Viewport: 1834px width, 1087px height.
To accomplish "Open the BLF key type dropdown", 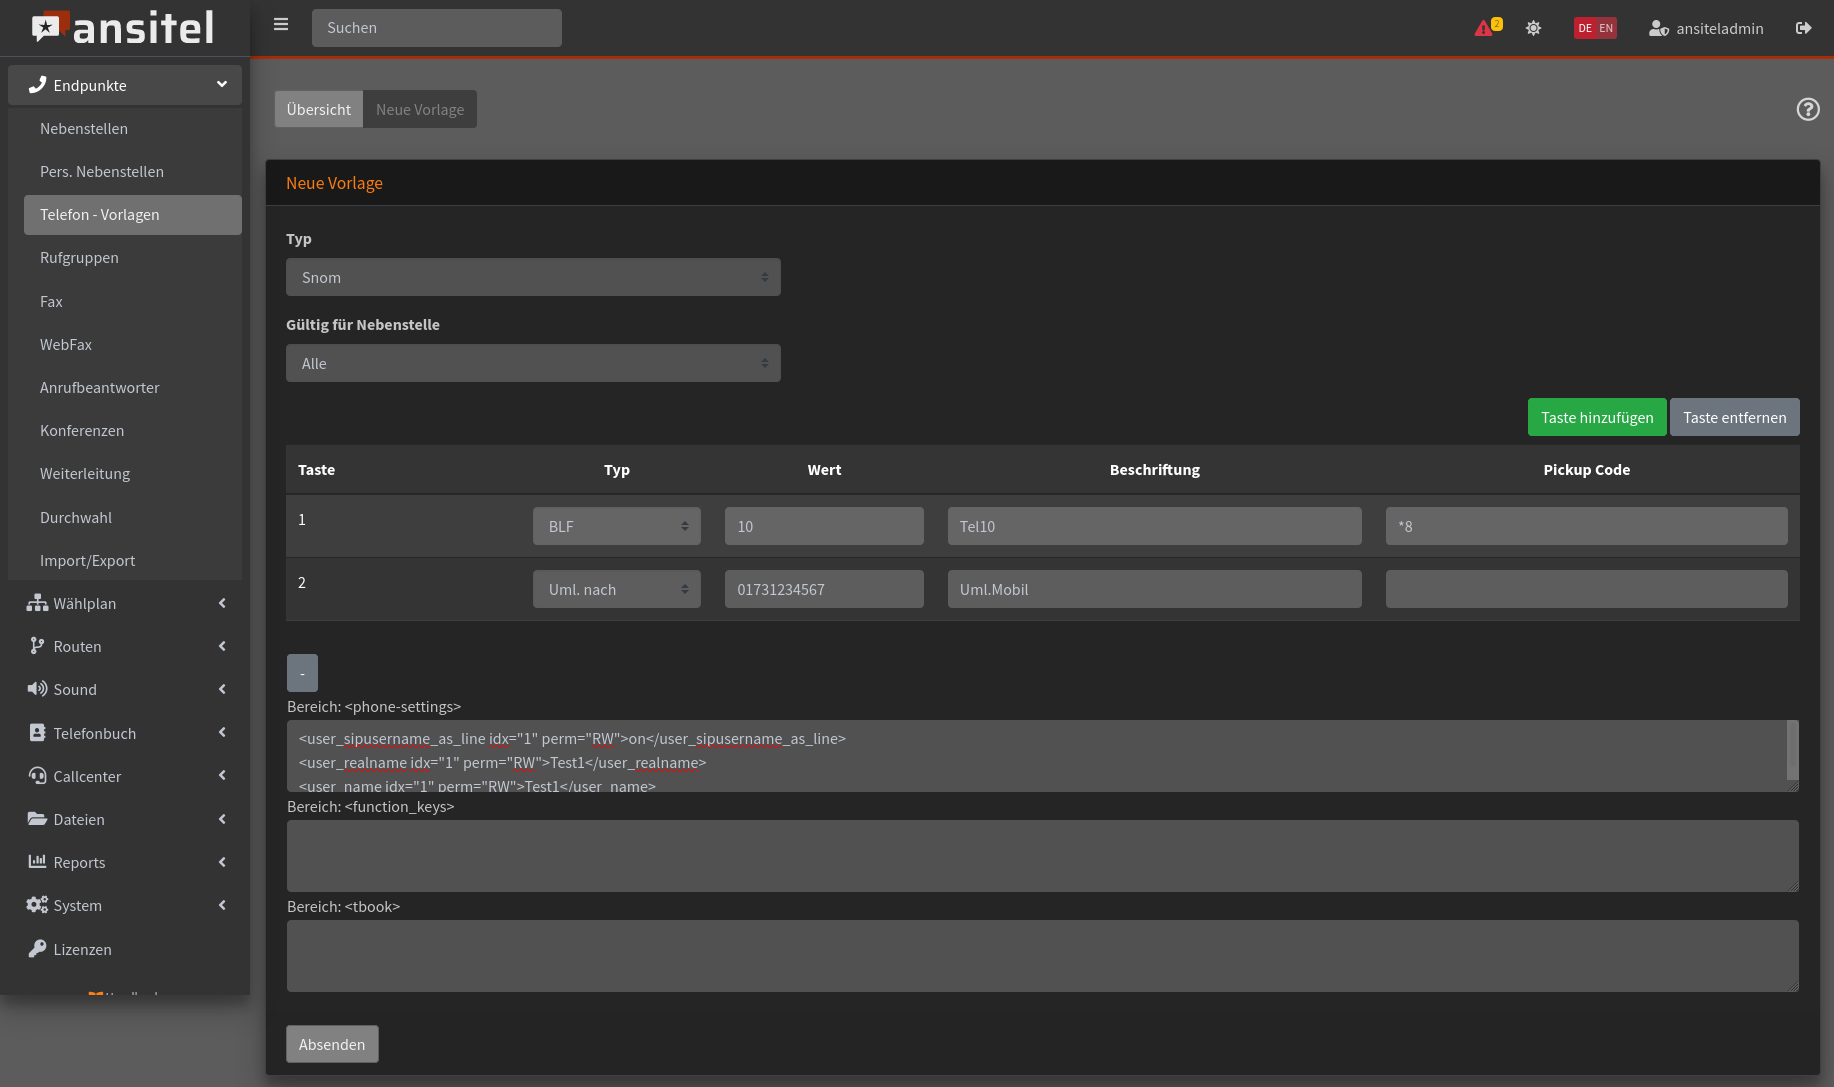I will 616,526.
